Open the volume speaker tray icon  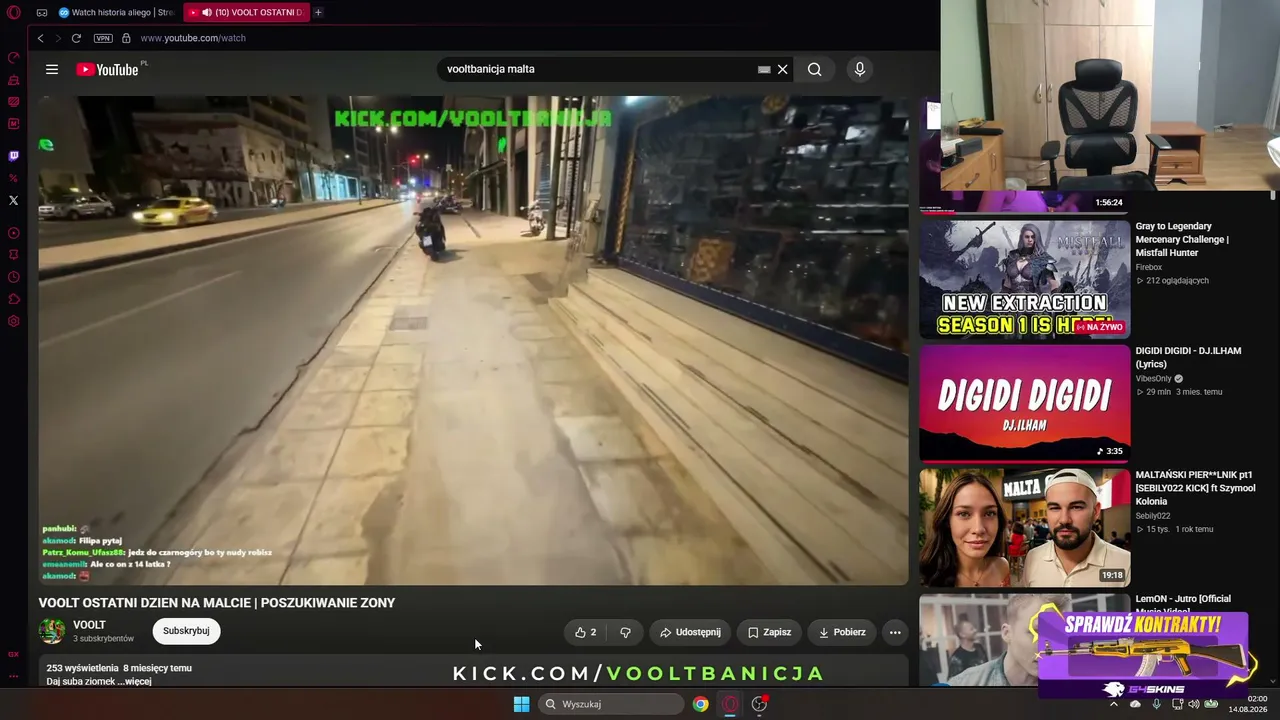[x=1193, y=704]
